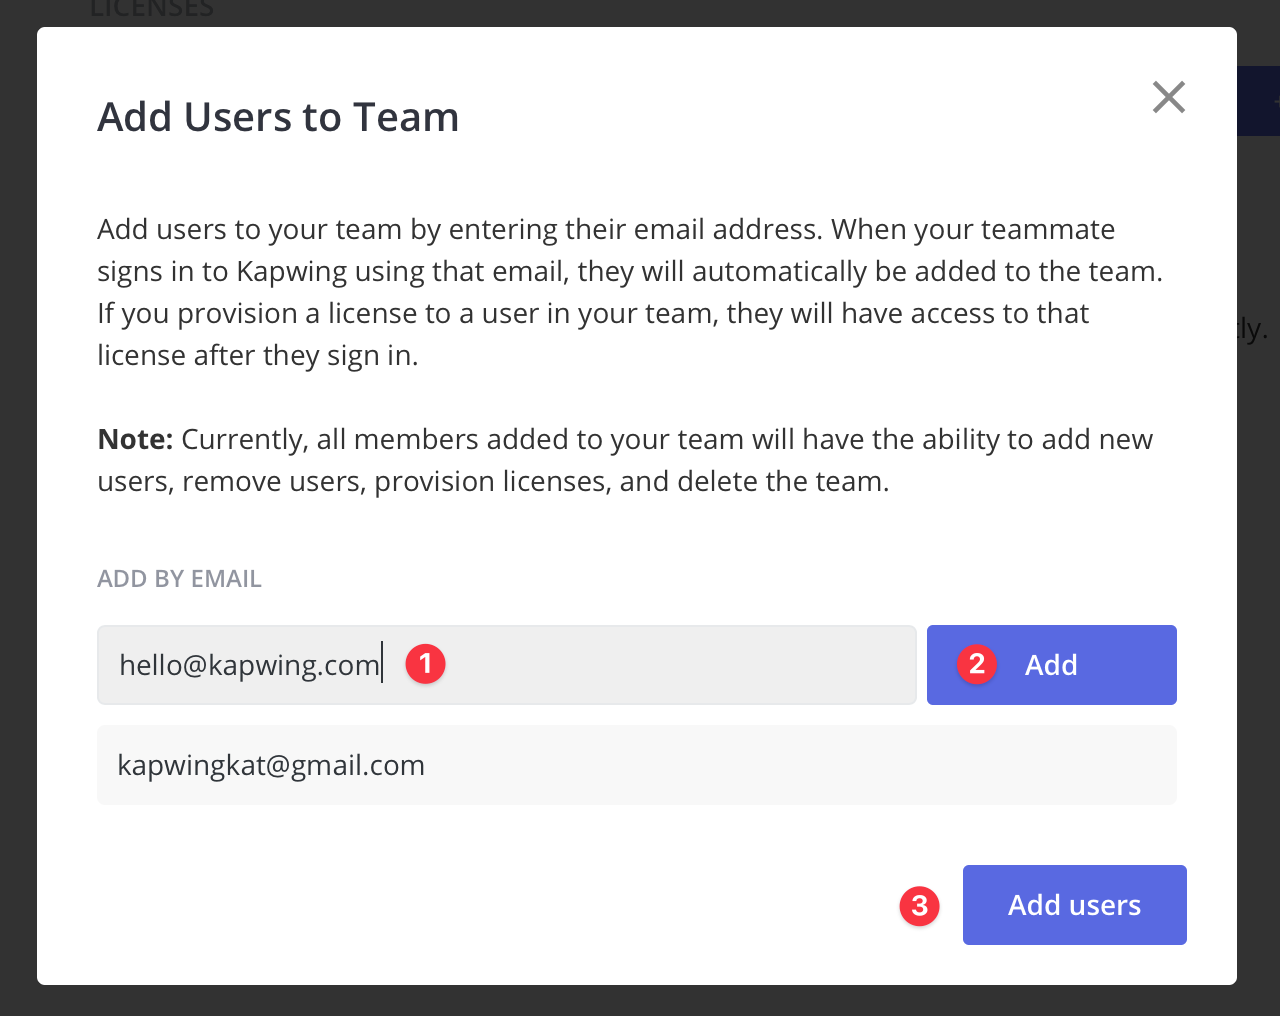Select the kapwingkat@gmail.com entry

click(x=271, y=765)
